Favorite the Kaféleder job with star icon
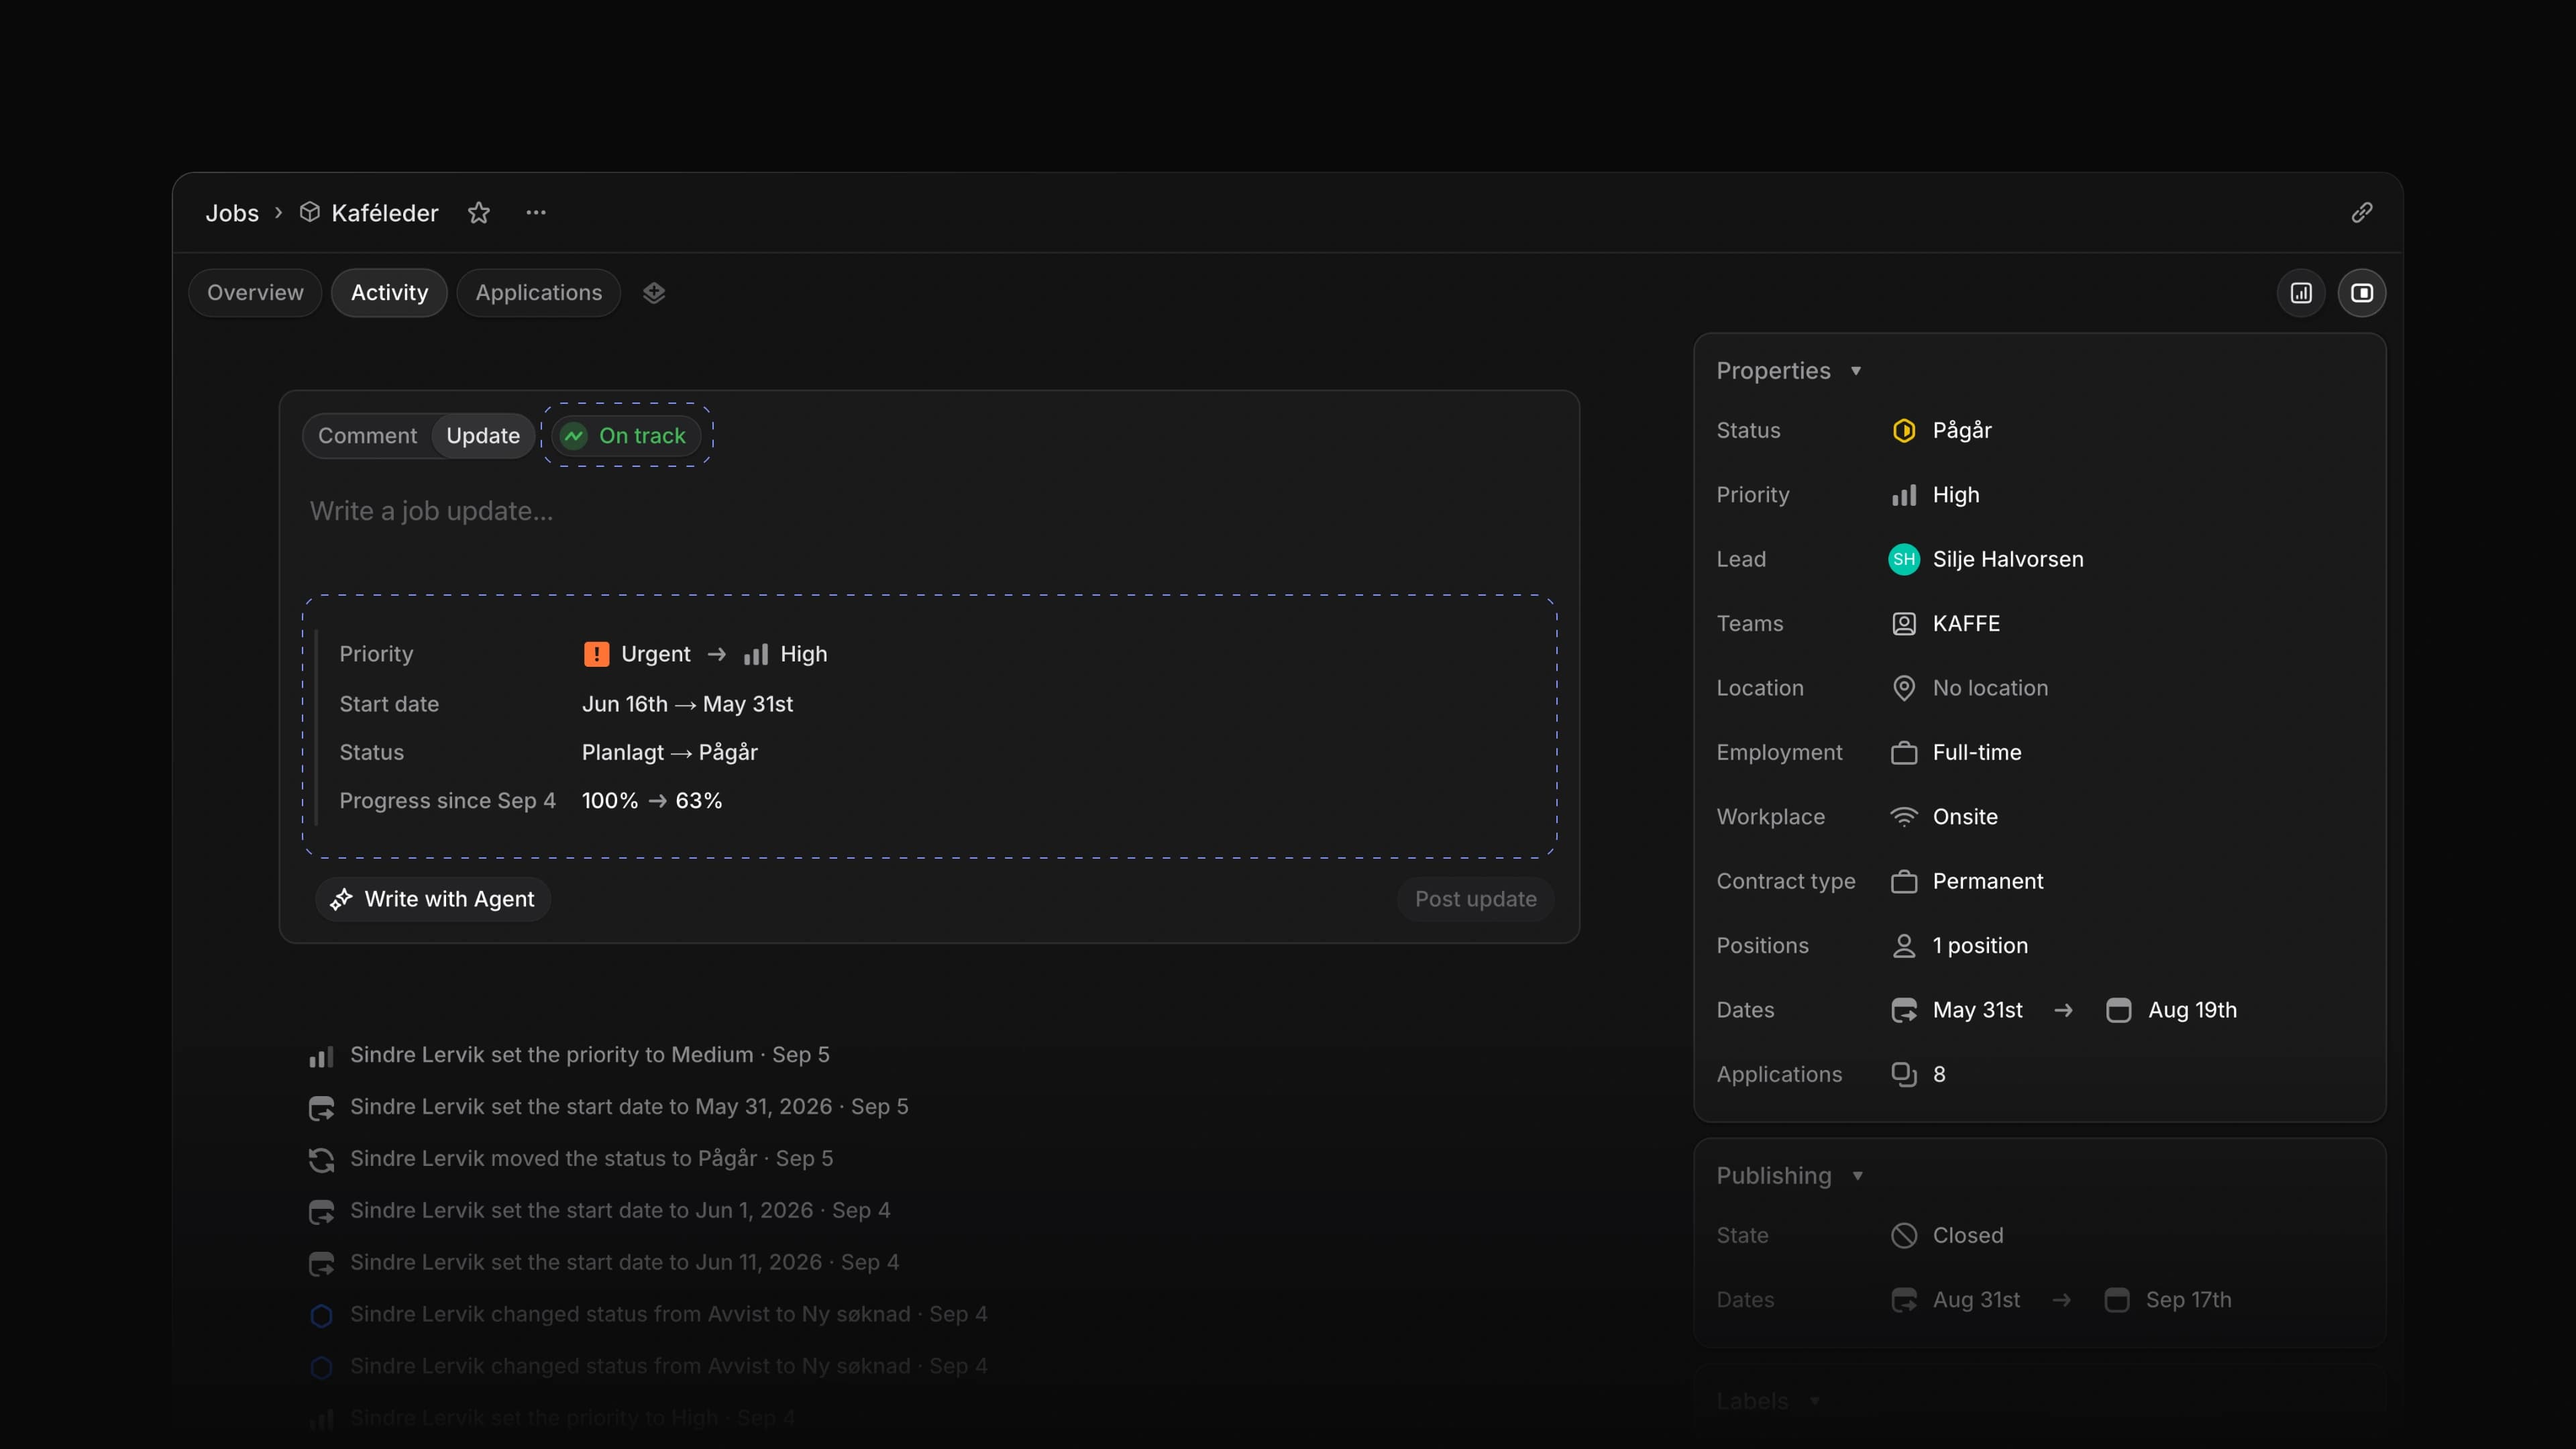The height and width of the screenshot is (1449, 2576). 479,213
